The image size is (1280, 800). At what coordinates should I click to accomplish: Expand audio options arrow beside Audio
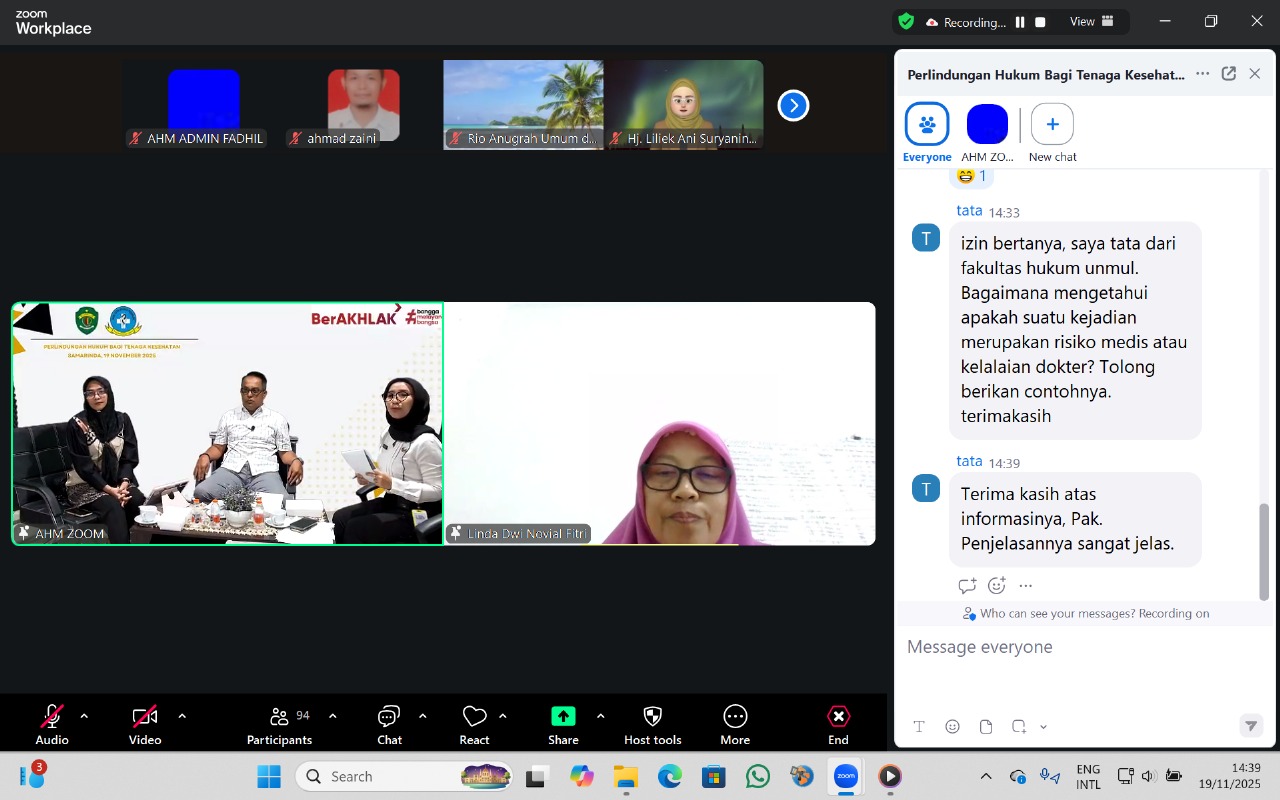[x=84, y=716]
